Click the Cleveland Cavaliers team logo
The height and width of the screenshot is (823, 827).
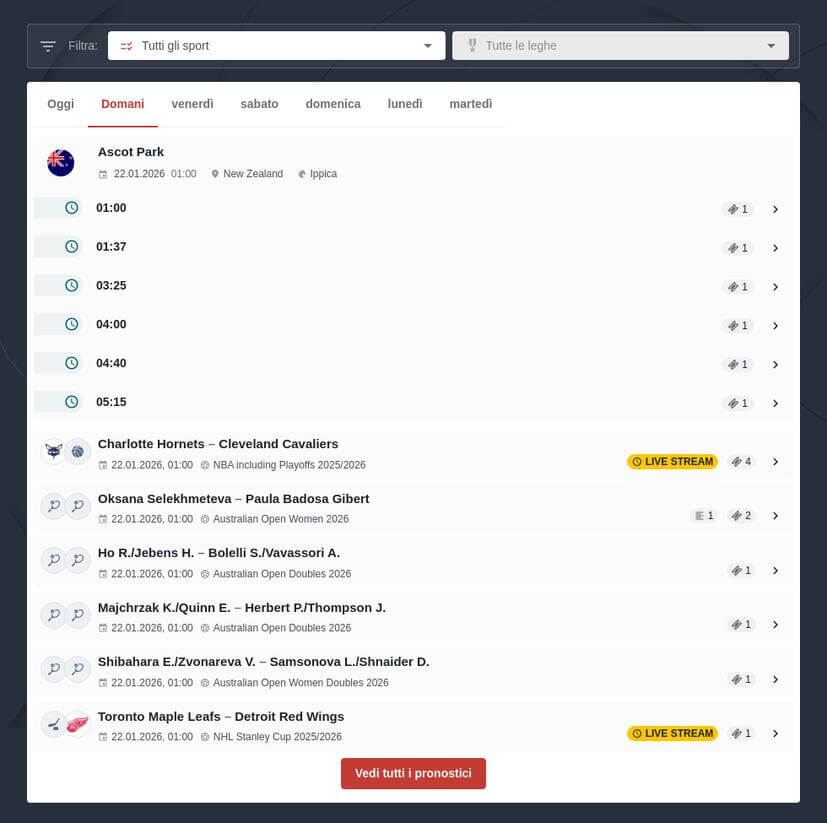point(78,451)
